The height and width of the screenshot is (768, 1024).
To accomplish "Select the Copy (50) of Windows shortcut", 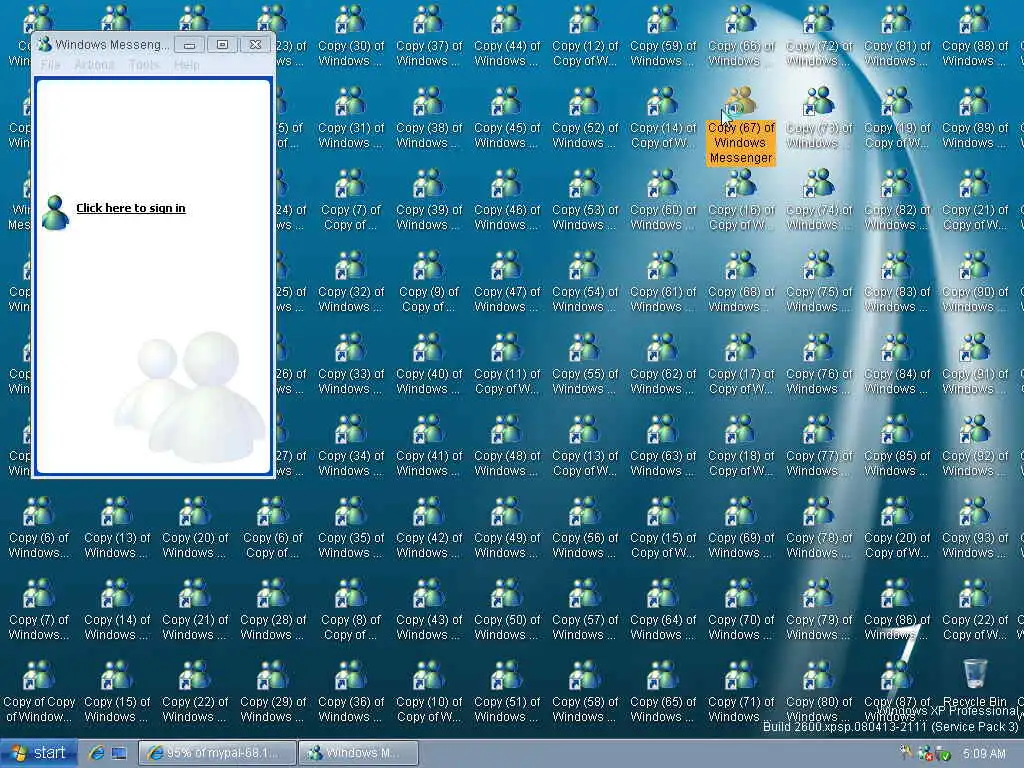I will tap(507, 609).
